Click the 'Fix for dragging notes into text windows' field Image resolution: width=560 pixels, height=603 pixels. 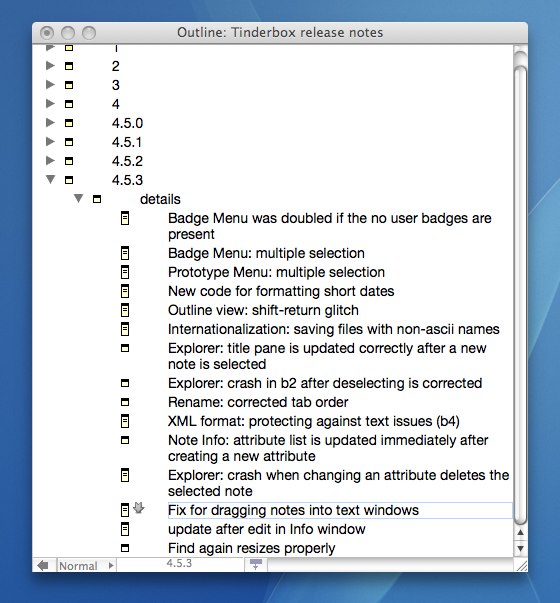click(340, 510)
